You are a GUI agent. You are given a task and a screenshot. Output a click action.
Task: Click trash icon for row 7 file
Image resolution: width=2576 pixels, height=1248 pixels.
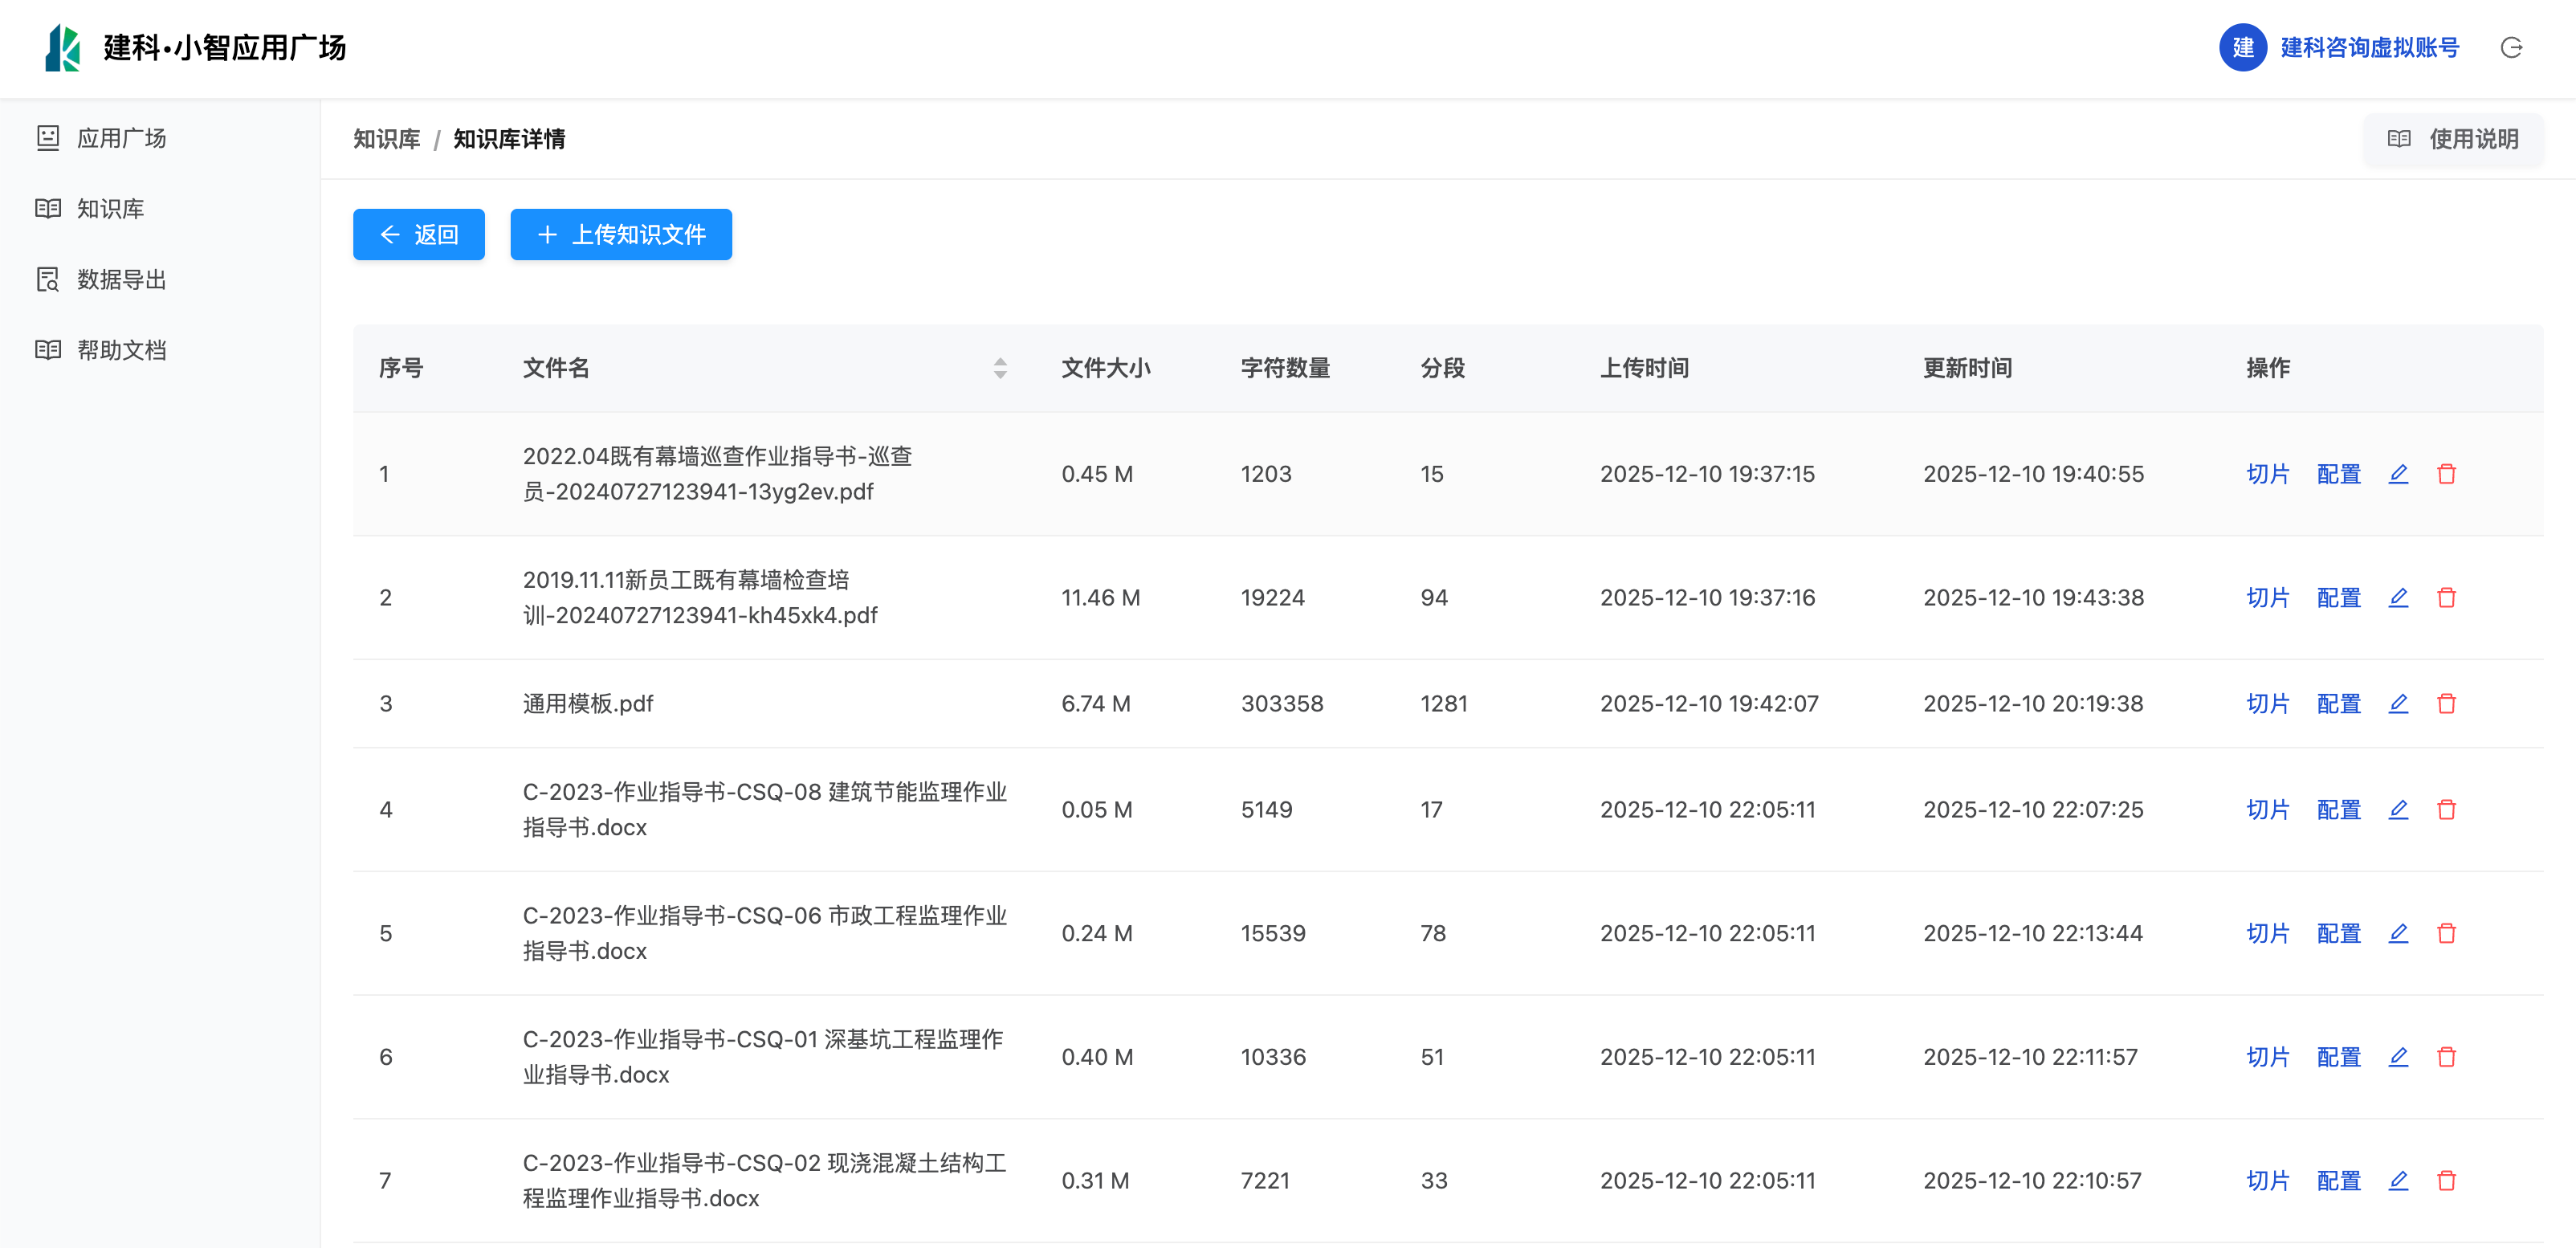(2446, 1181)
